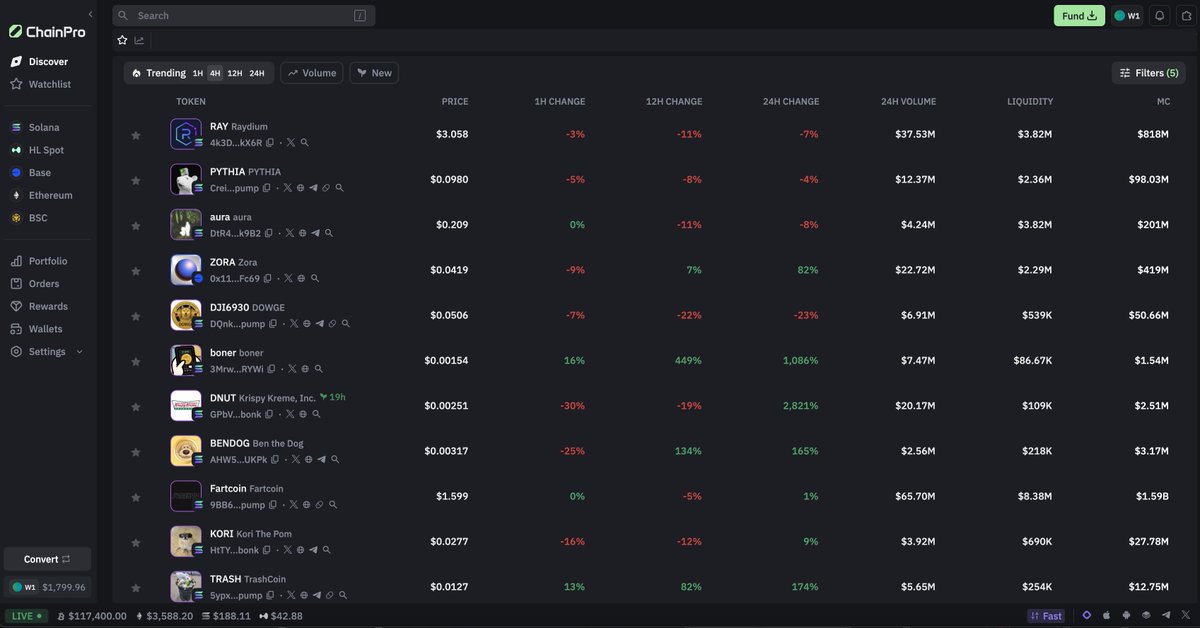Image resolution: width=1200 pixels, height=628 pixels.
Task: Collapse the sidebar with the chevron arrow
Action: point(90,14)
